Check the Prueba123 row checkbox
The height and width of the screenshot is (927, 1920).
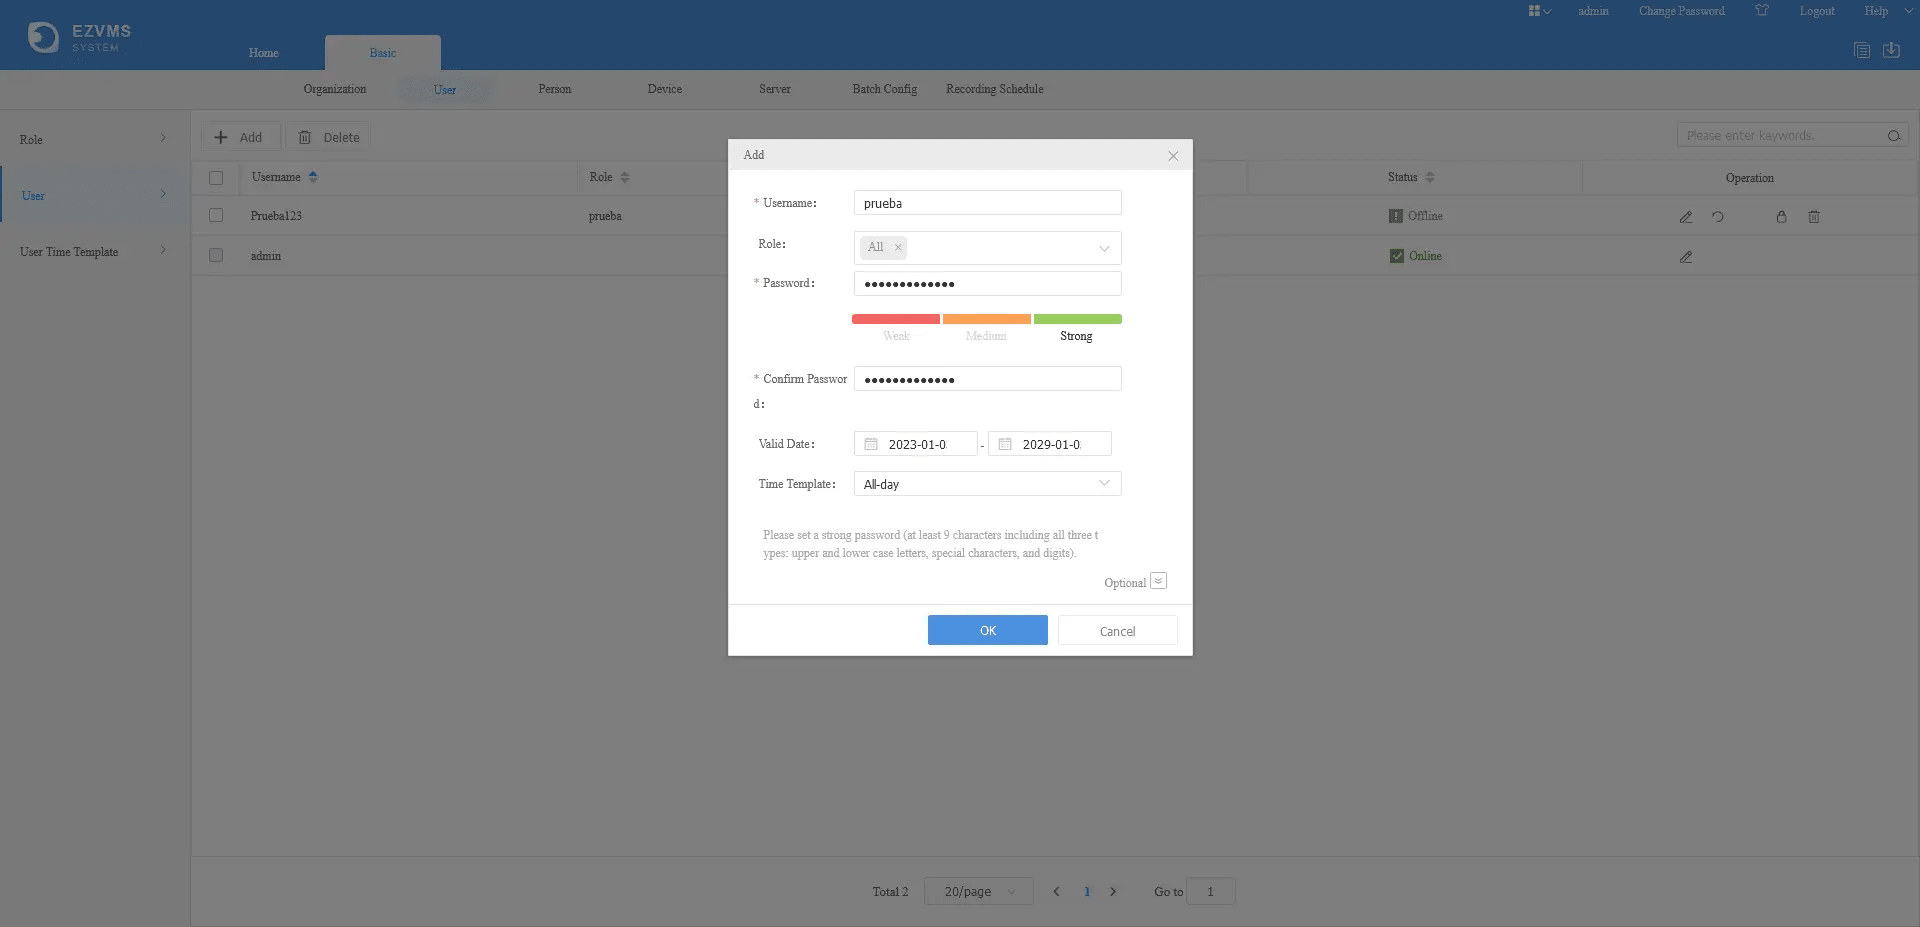(x=216, y=215)
